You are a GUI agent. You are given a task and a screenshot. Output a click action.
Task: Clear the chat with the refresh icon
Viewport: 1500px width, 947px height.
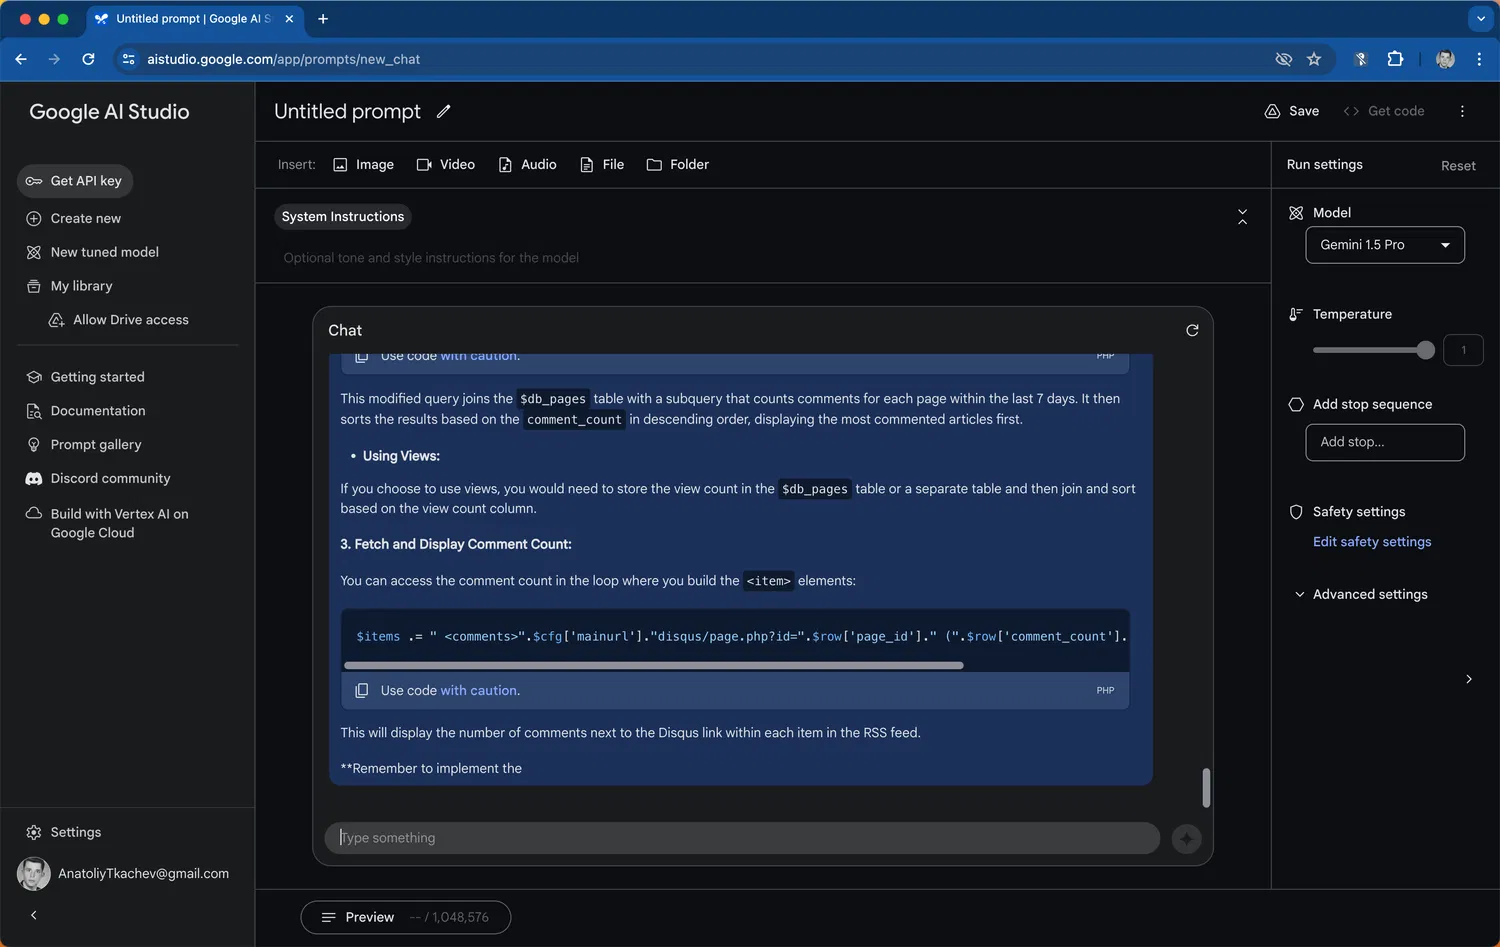click(1192, 331)
